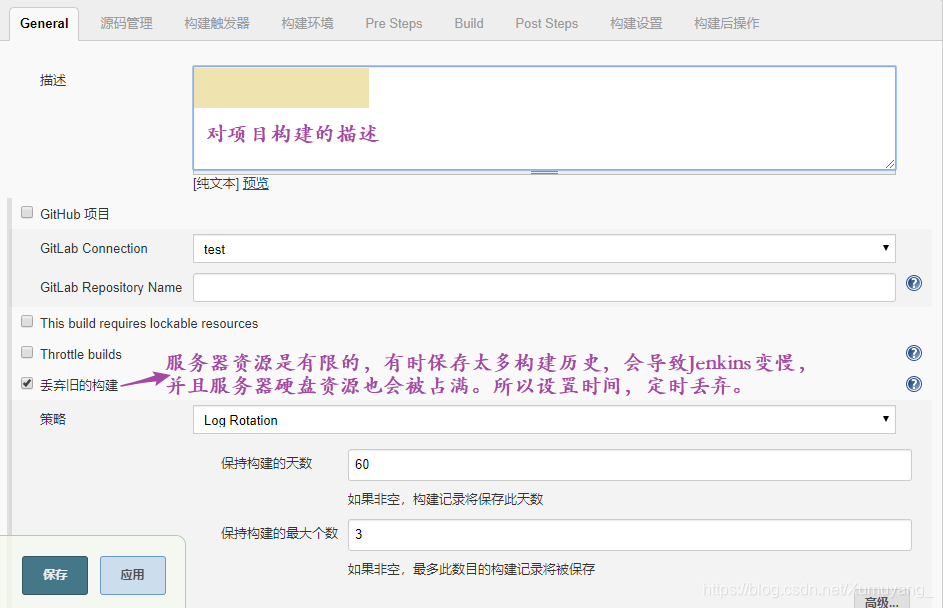The image size is (943, 608).
Task: Go to the Post Steps tab
Action: pyautogui.click(x=547, y=23)
